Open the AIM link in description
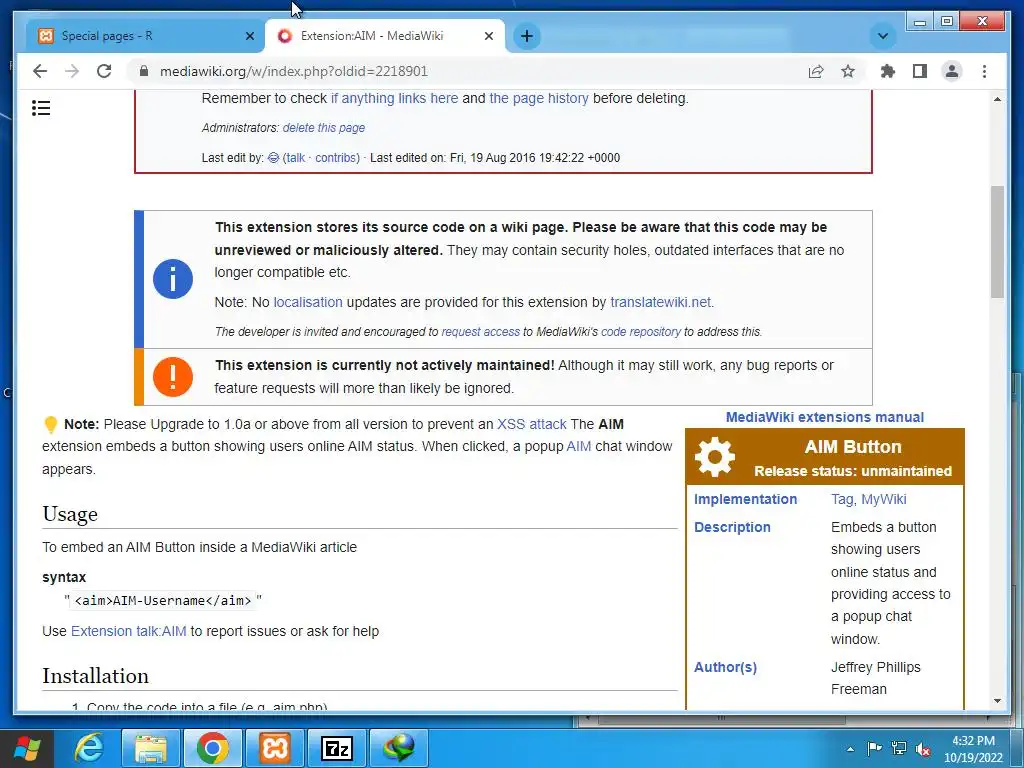The width and height of the screenshot is (1024, 768). [579, 446]
